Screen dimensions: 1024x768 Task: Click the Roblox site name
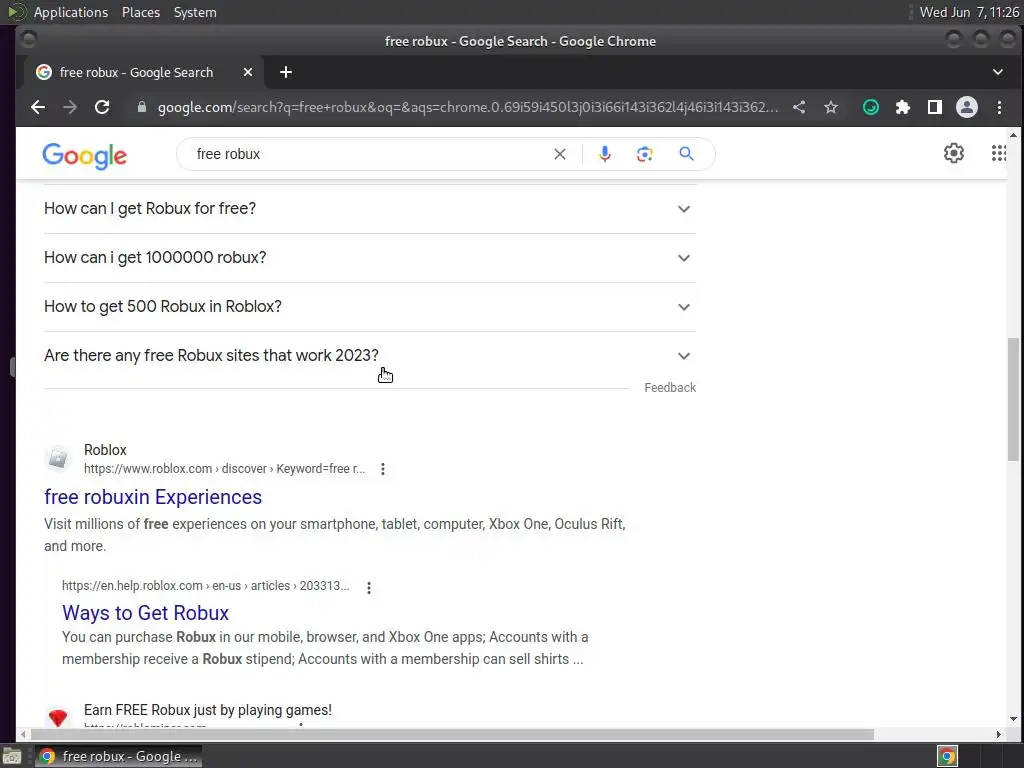[105, 450]
